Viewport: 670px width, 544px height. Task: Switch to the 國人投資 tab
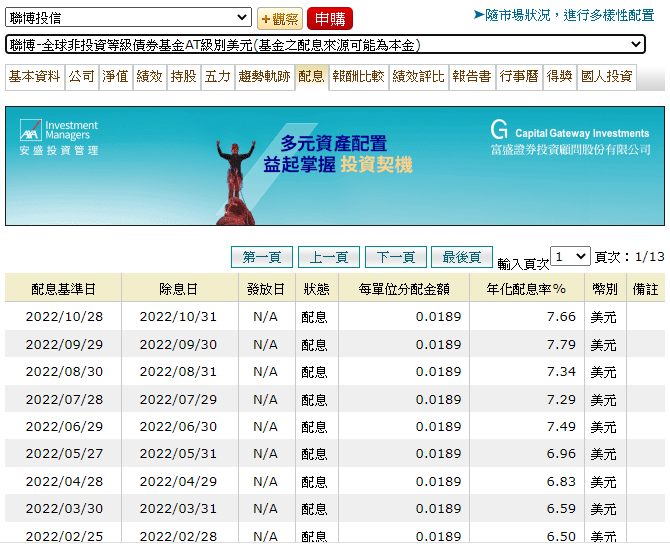point(607,77)
